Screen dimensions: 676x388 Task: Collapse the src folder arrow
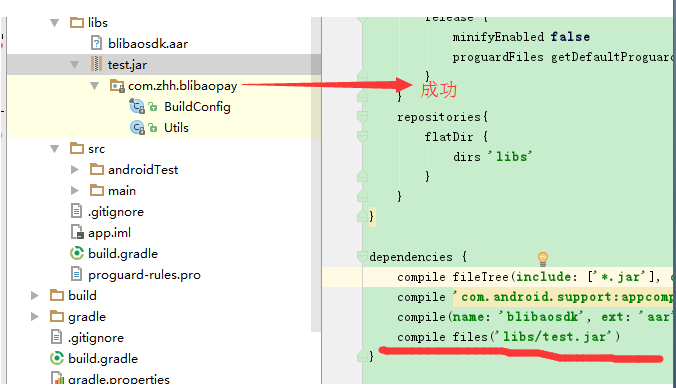pyautogui.click(x=54, y=149)
